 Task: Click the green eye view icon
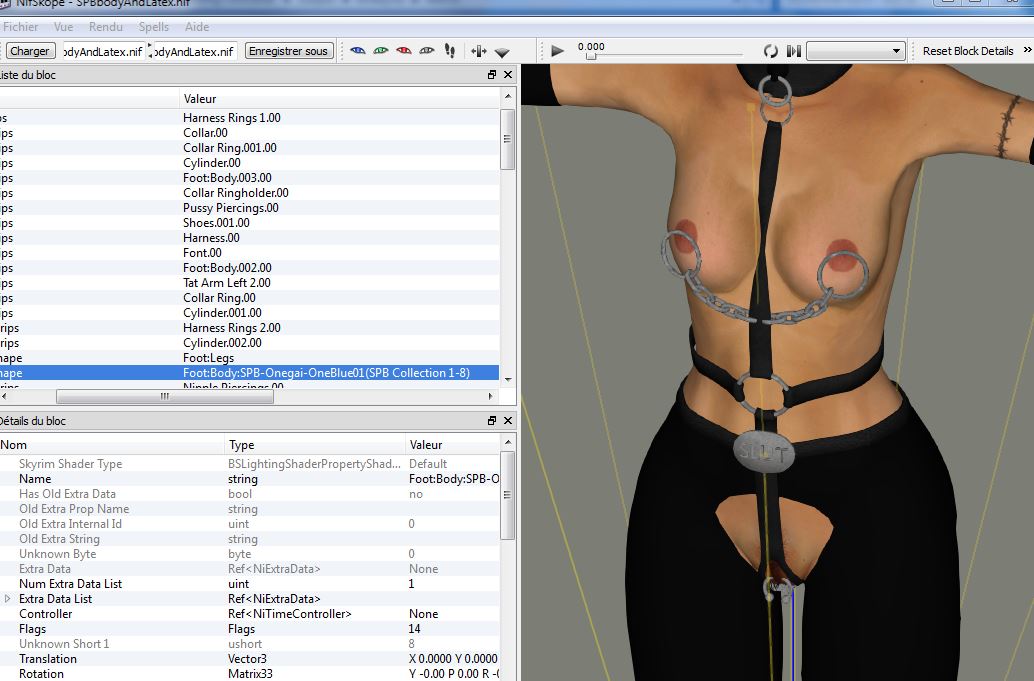(x=381, y=51)
